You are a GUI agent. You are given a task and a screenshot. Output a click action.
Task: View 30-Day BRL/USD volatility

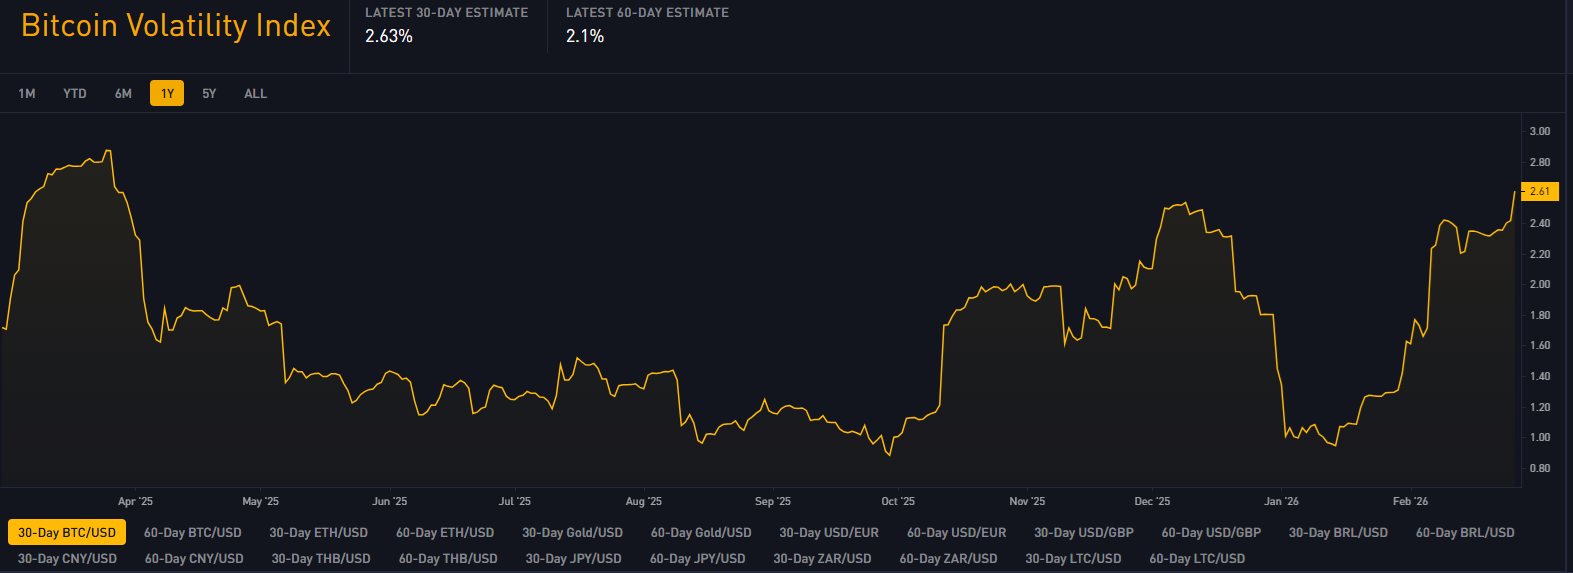(x=1338, y=533)
